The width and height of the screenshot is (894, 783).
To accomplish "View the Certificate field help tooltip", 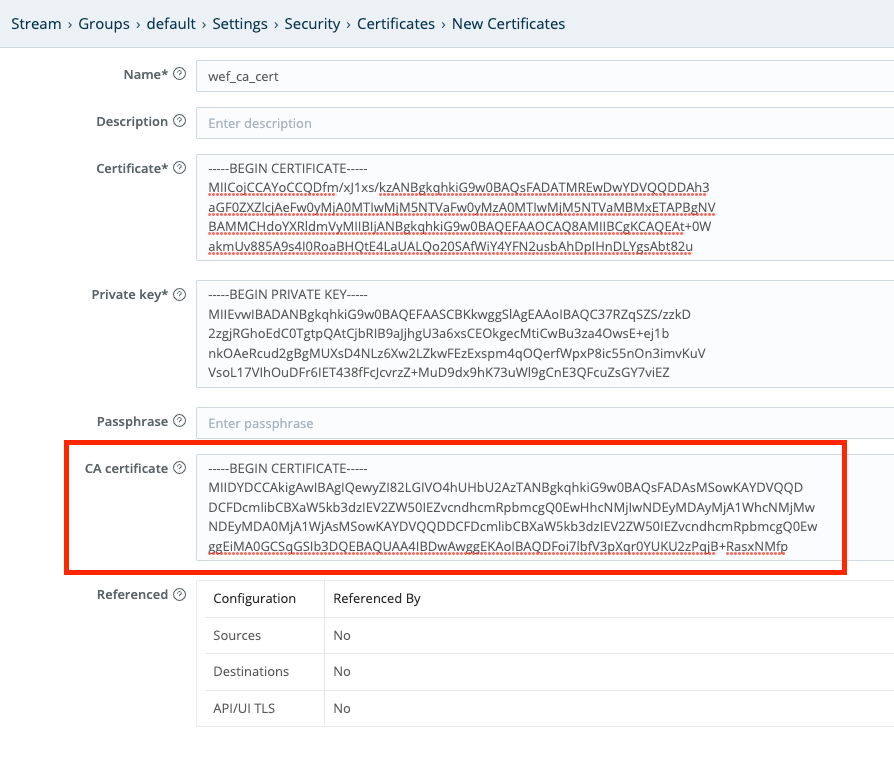I will point(179,168).
